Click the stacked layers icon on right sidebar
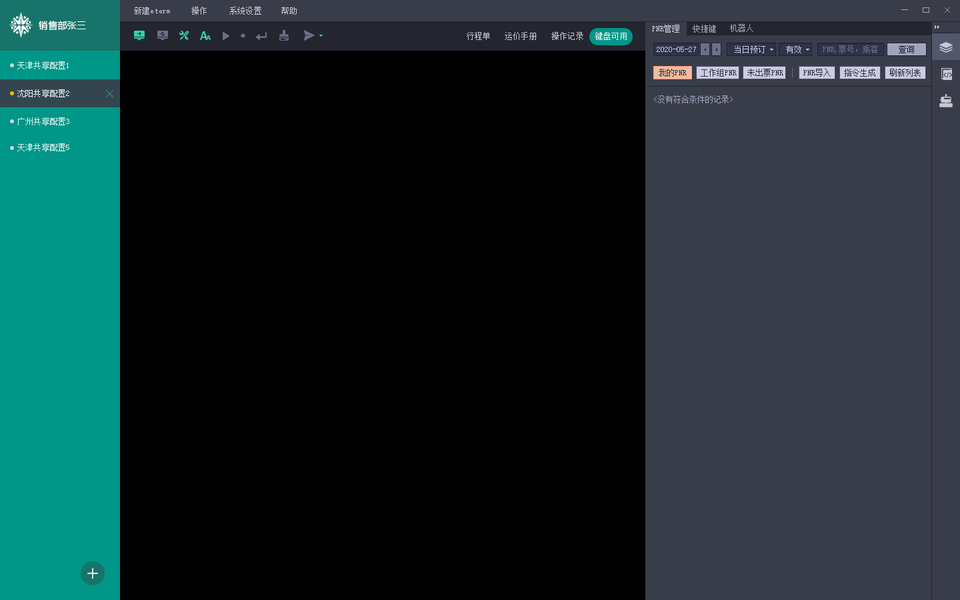Viewport: 960px width, 600px height. (946, 47)
